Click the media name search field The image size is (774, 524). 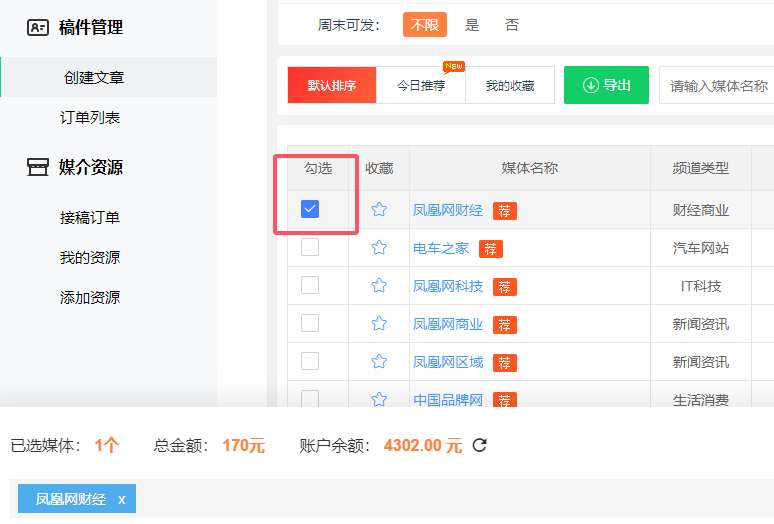(x=718, y=85)
